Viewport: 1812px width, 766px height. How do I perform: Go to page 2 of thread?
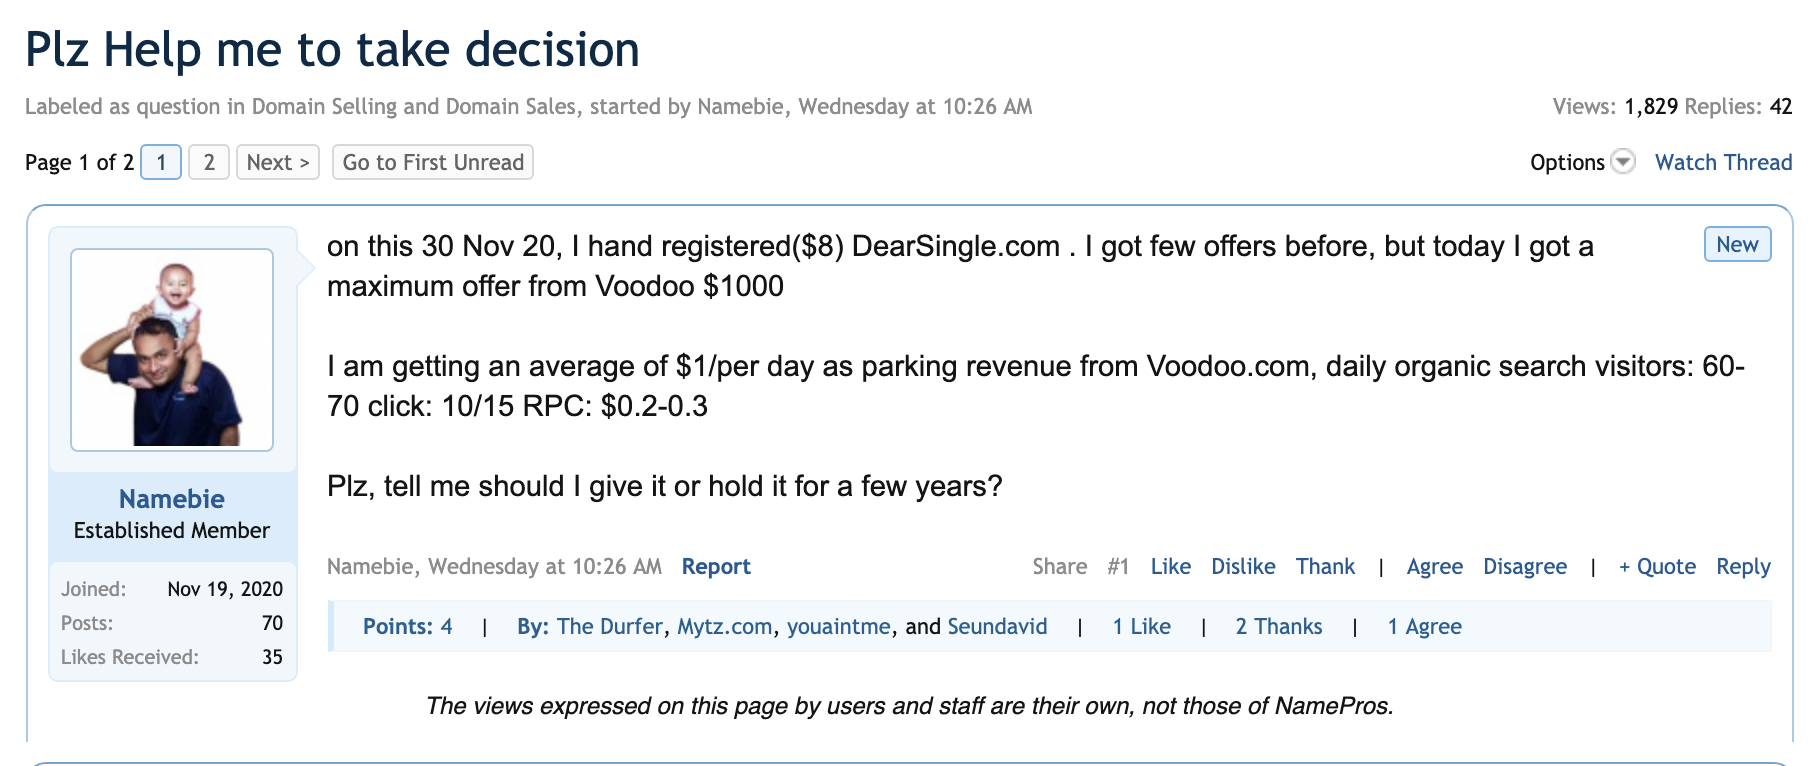point(209,162)
